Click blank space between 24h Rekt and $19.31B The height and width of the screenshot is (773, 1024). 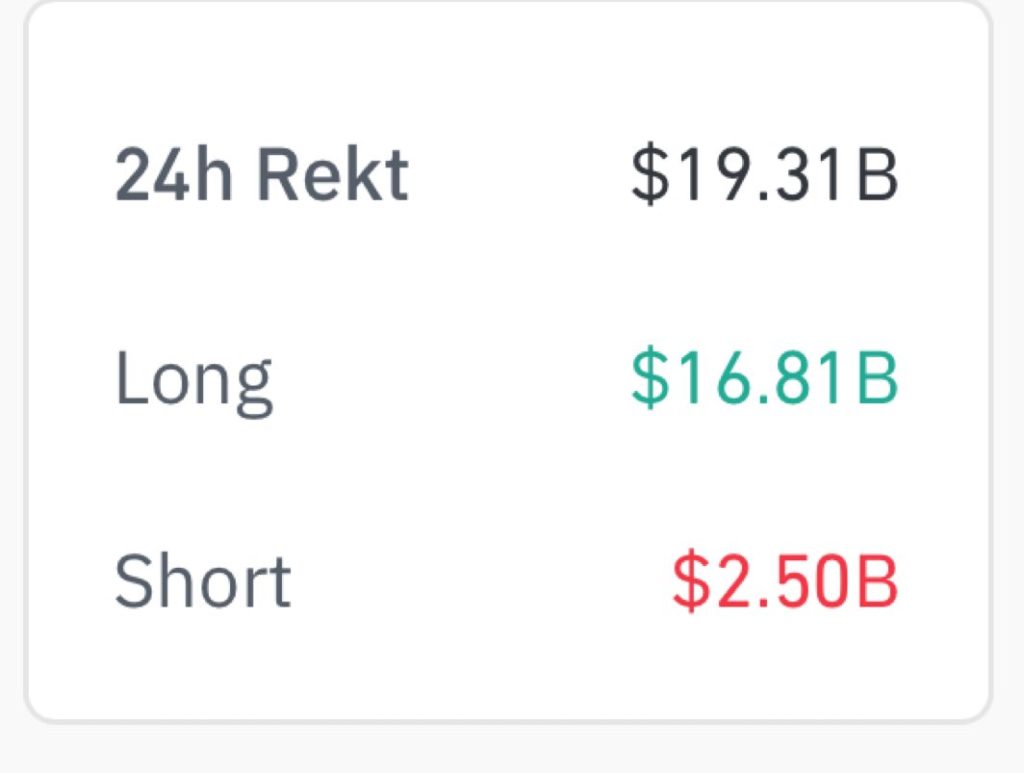(520, 176)
